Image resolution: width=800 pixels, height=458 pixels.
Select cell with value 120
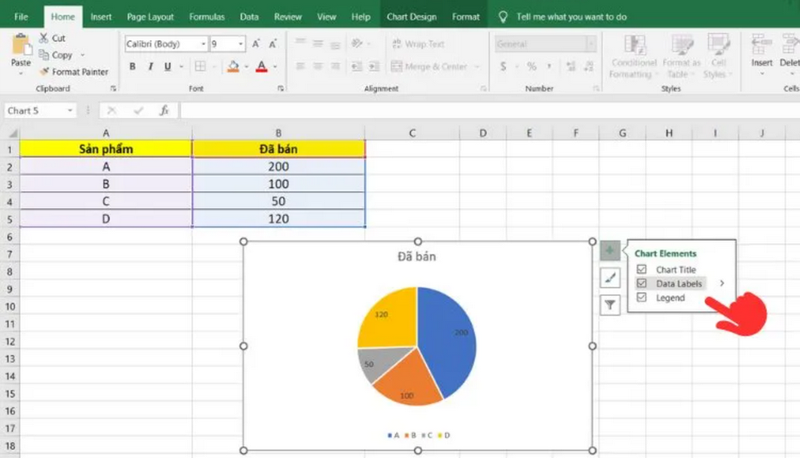coord(279,218)
